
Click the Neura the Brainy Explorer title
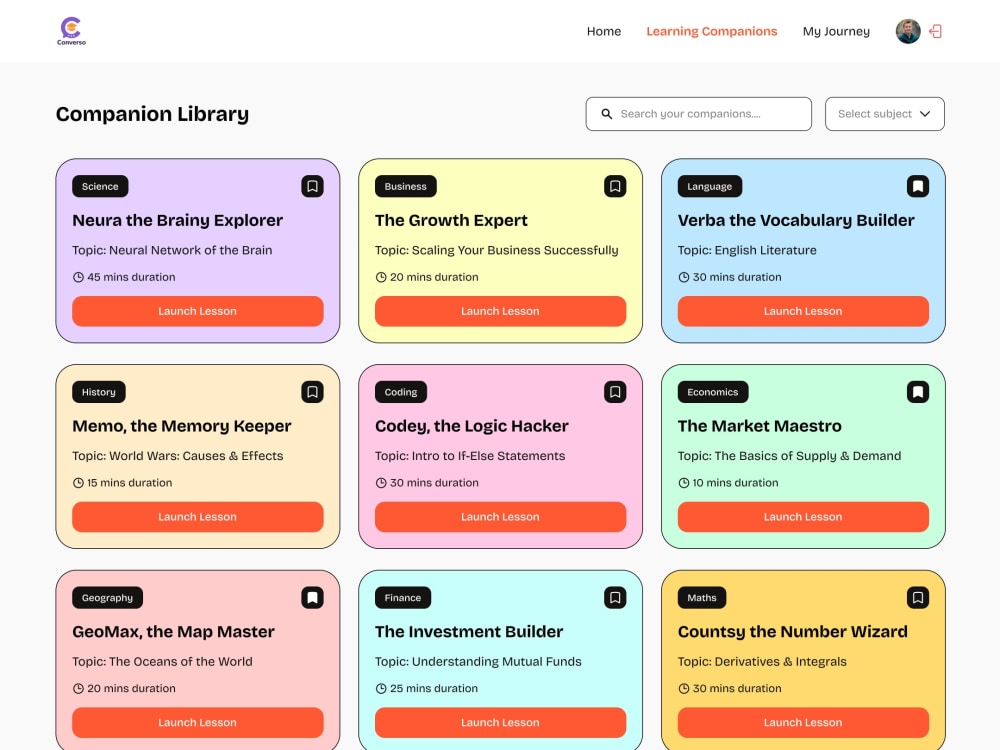coord(177,221)
